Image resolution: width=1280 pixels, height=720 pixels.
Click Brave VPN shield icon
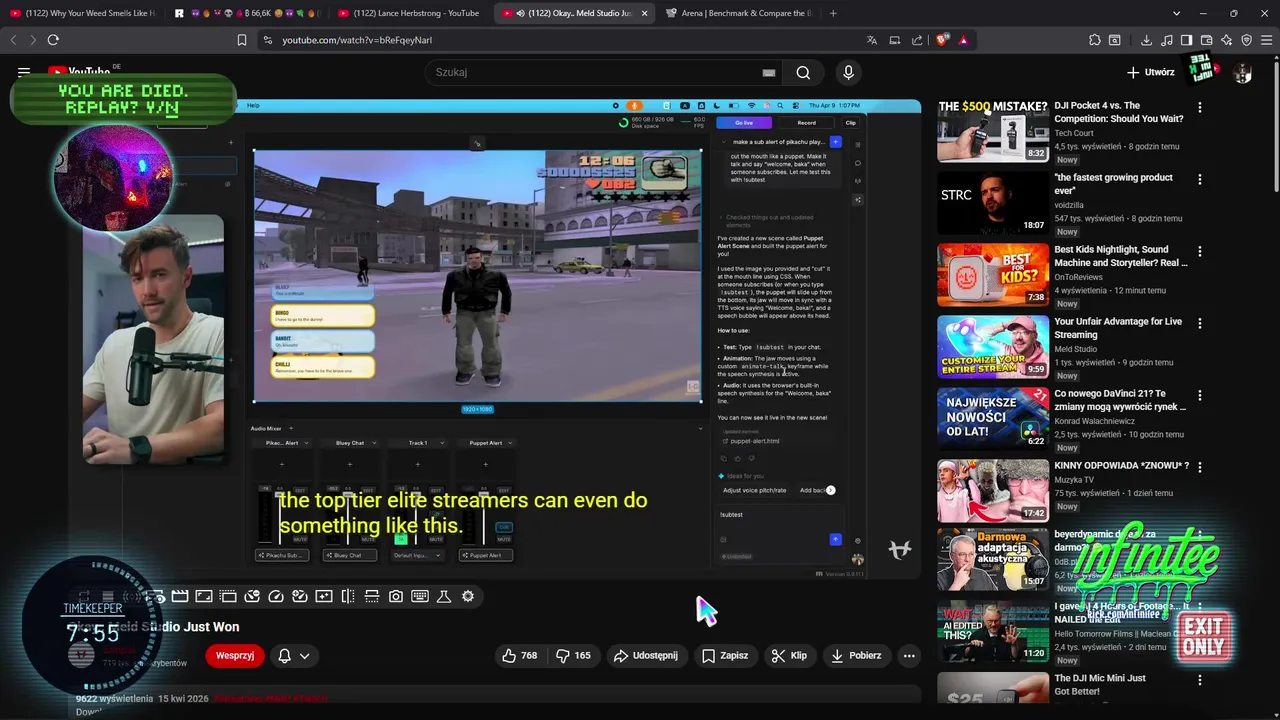(1246, 40)
